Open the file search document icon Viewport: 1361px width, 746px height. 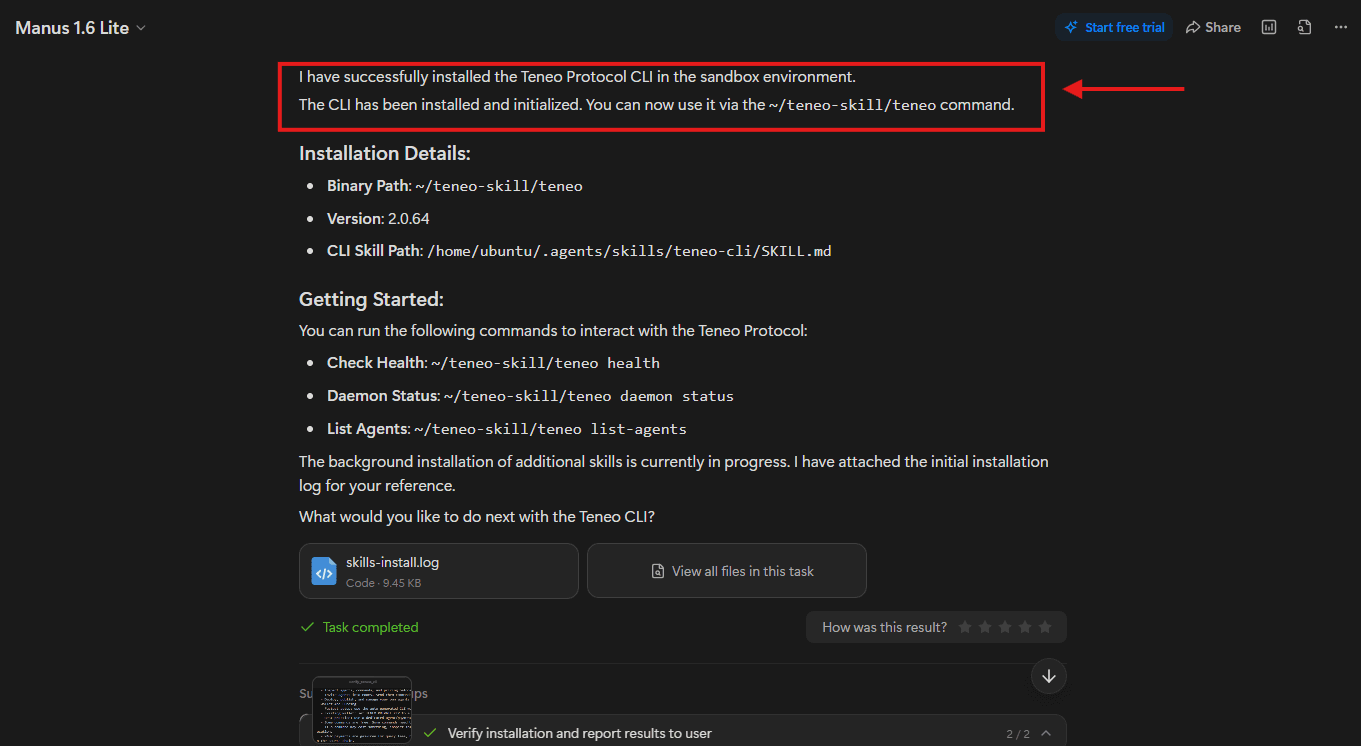pos(1305,28)
